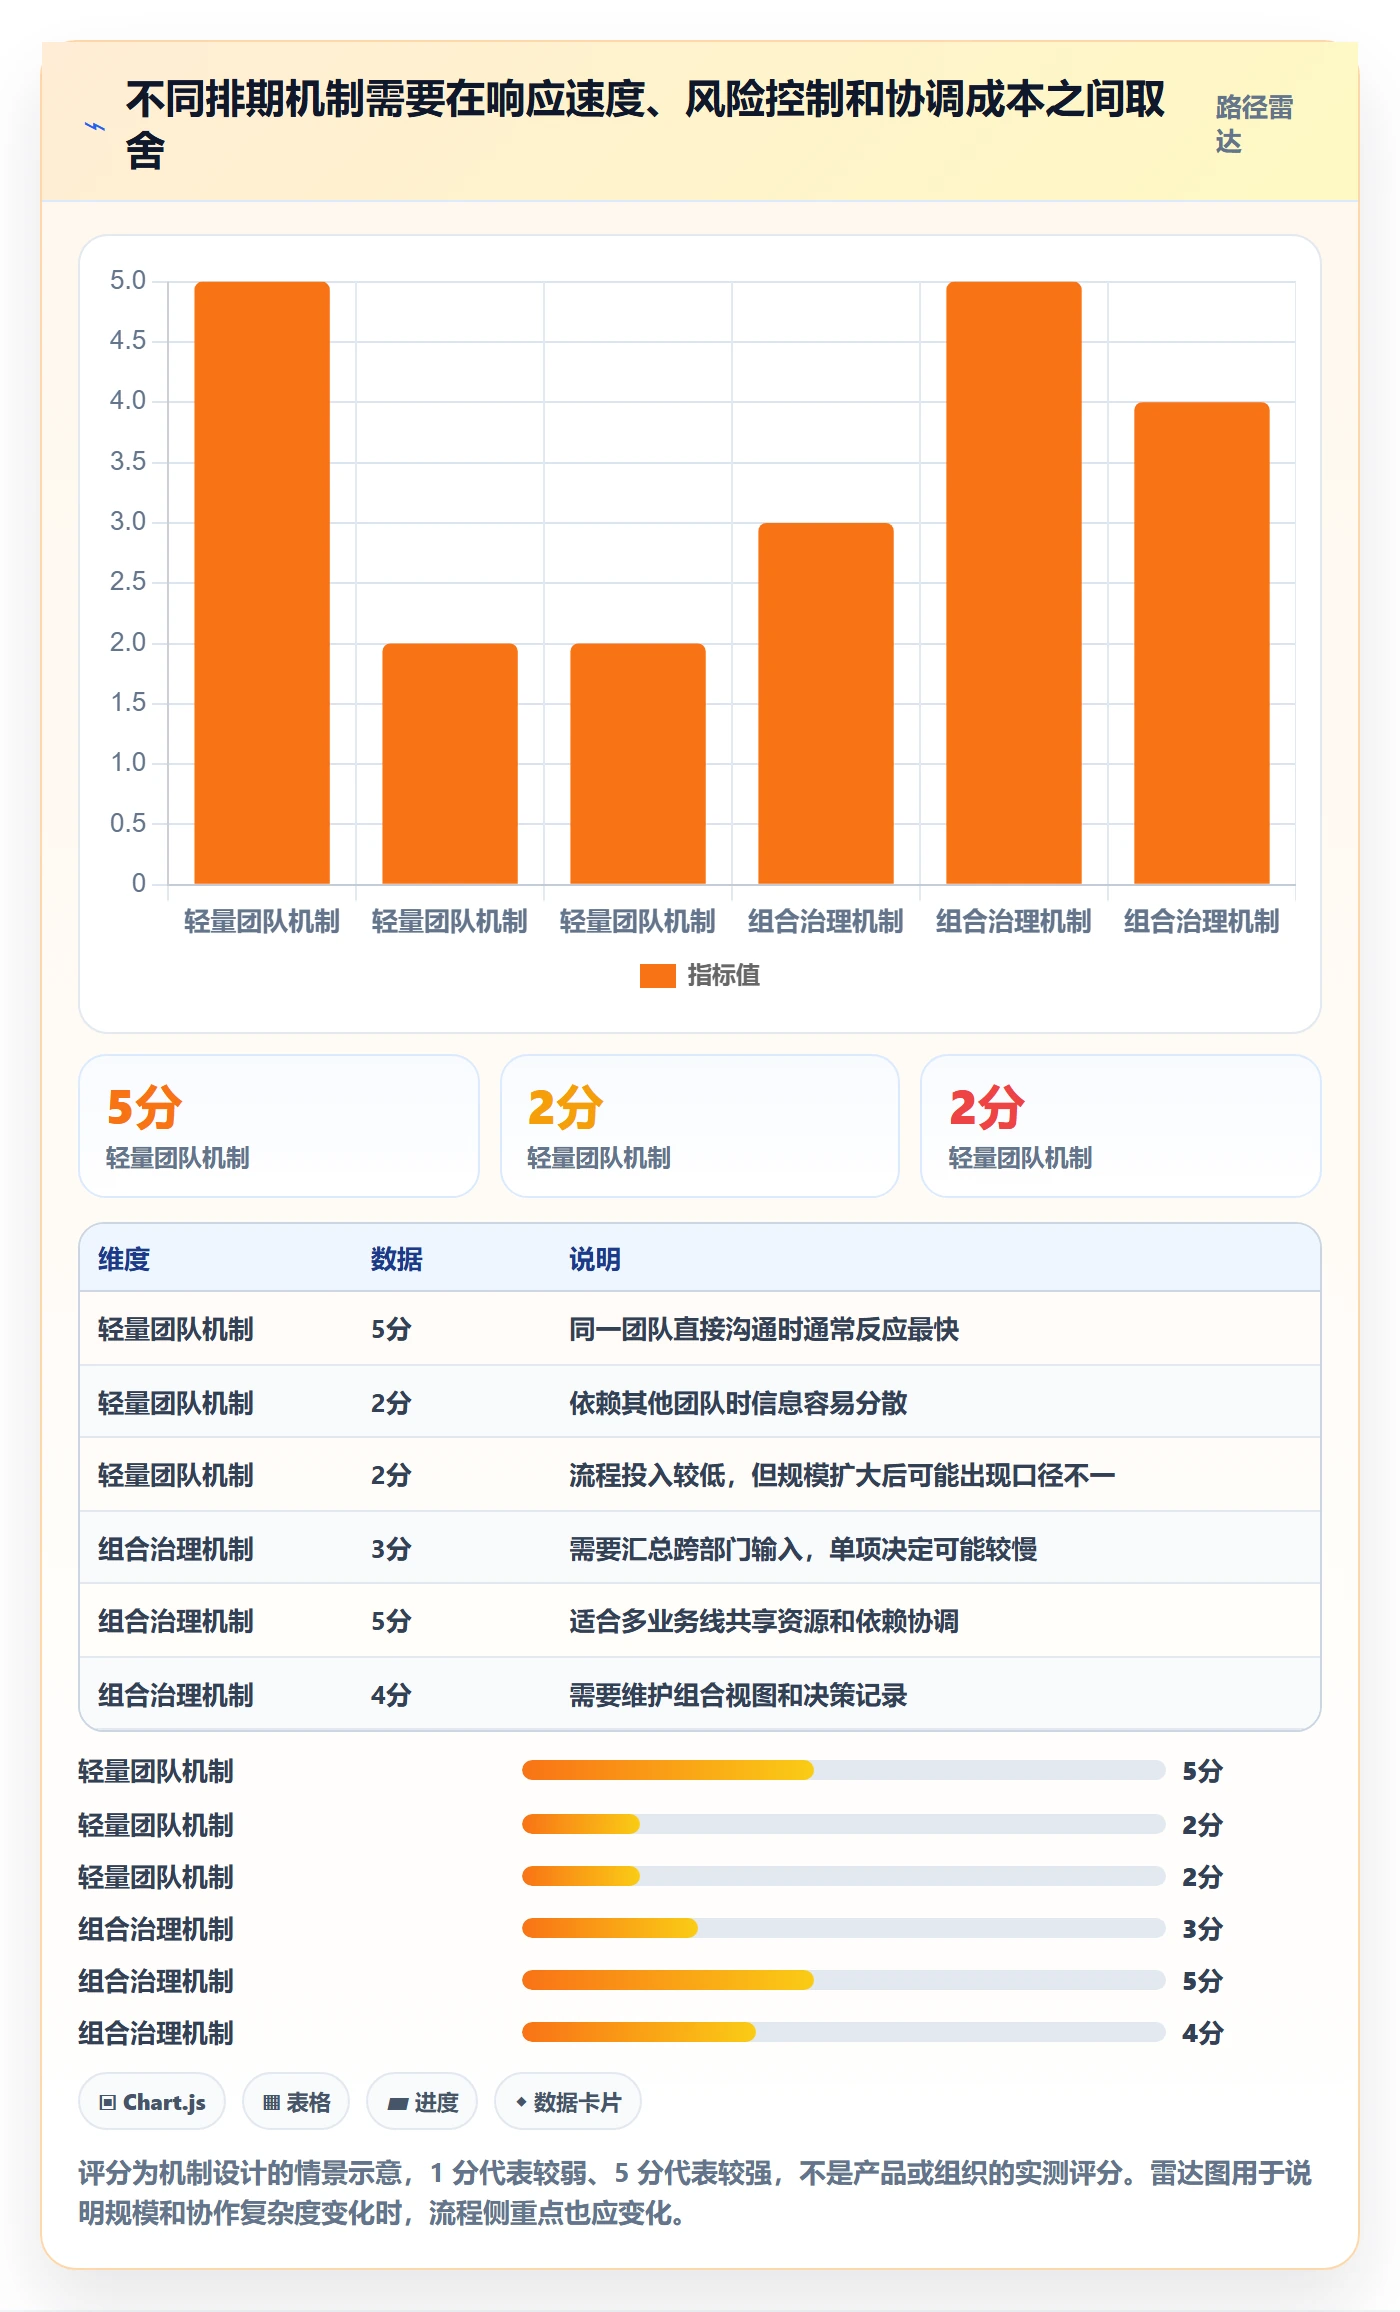Click the footnote starting with 评分为机制设计的情景示意
1400x2312 pixels.
point(695,2192)
